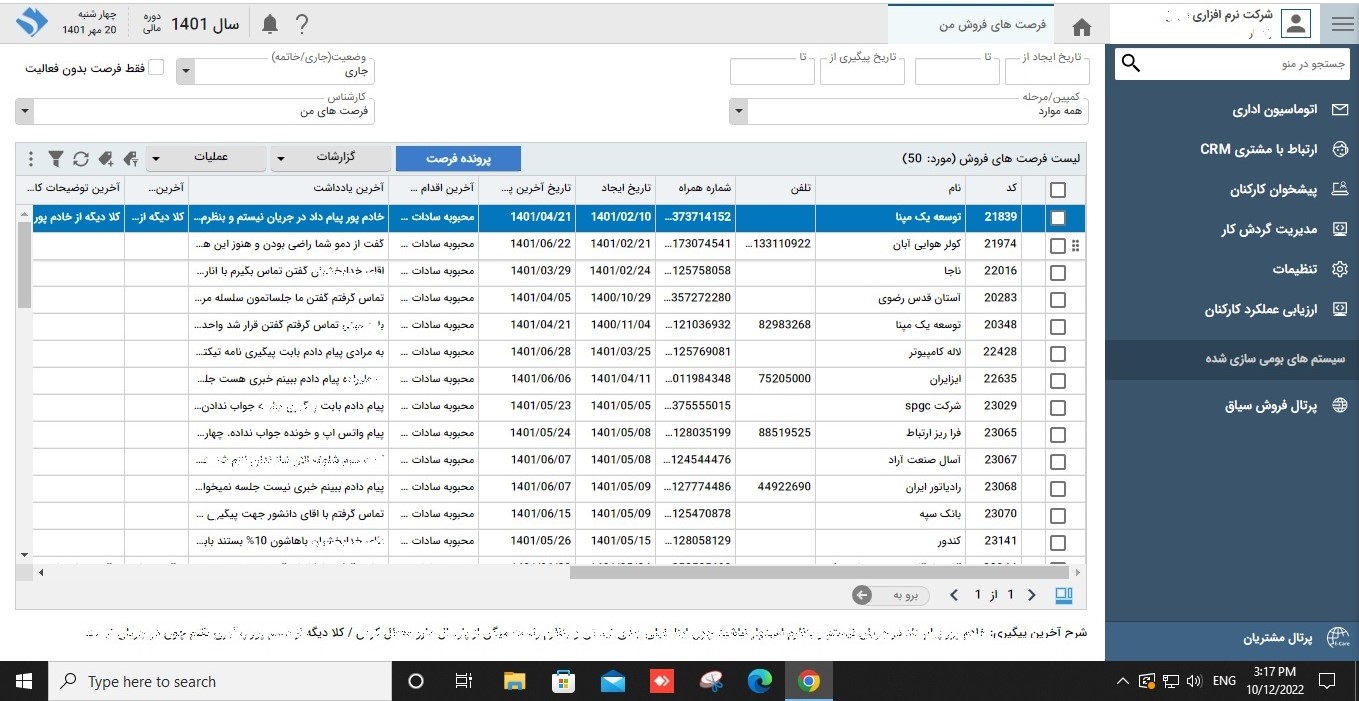Tick the select-all checkbox in the table header
The height and width of the screenshot is (701, 1359).
[1058, 190]
